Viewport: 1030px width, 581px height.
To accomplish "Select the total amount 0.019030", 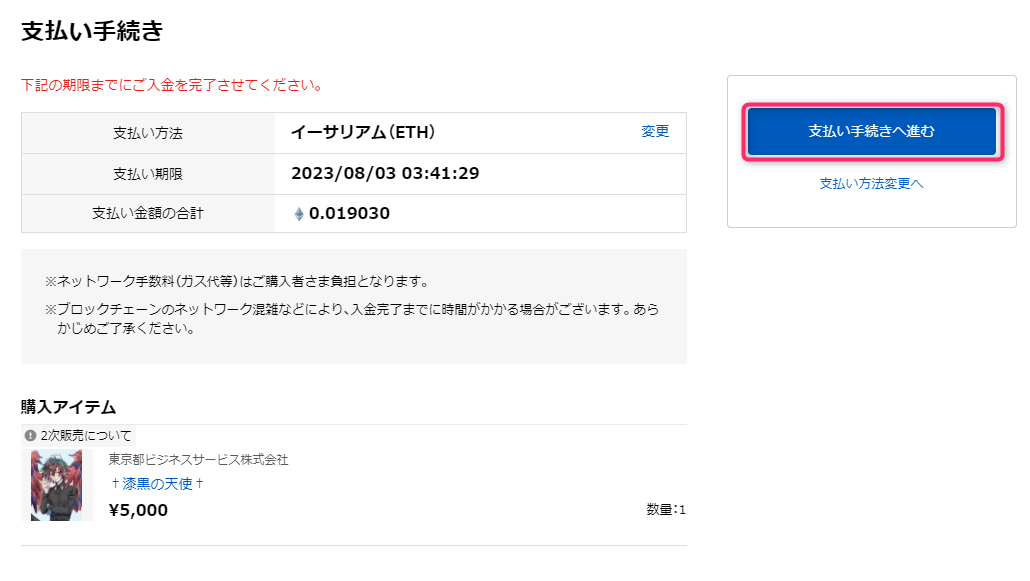I will coord(349,214).
